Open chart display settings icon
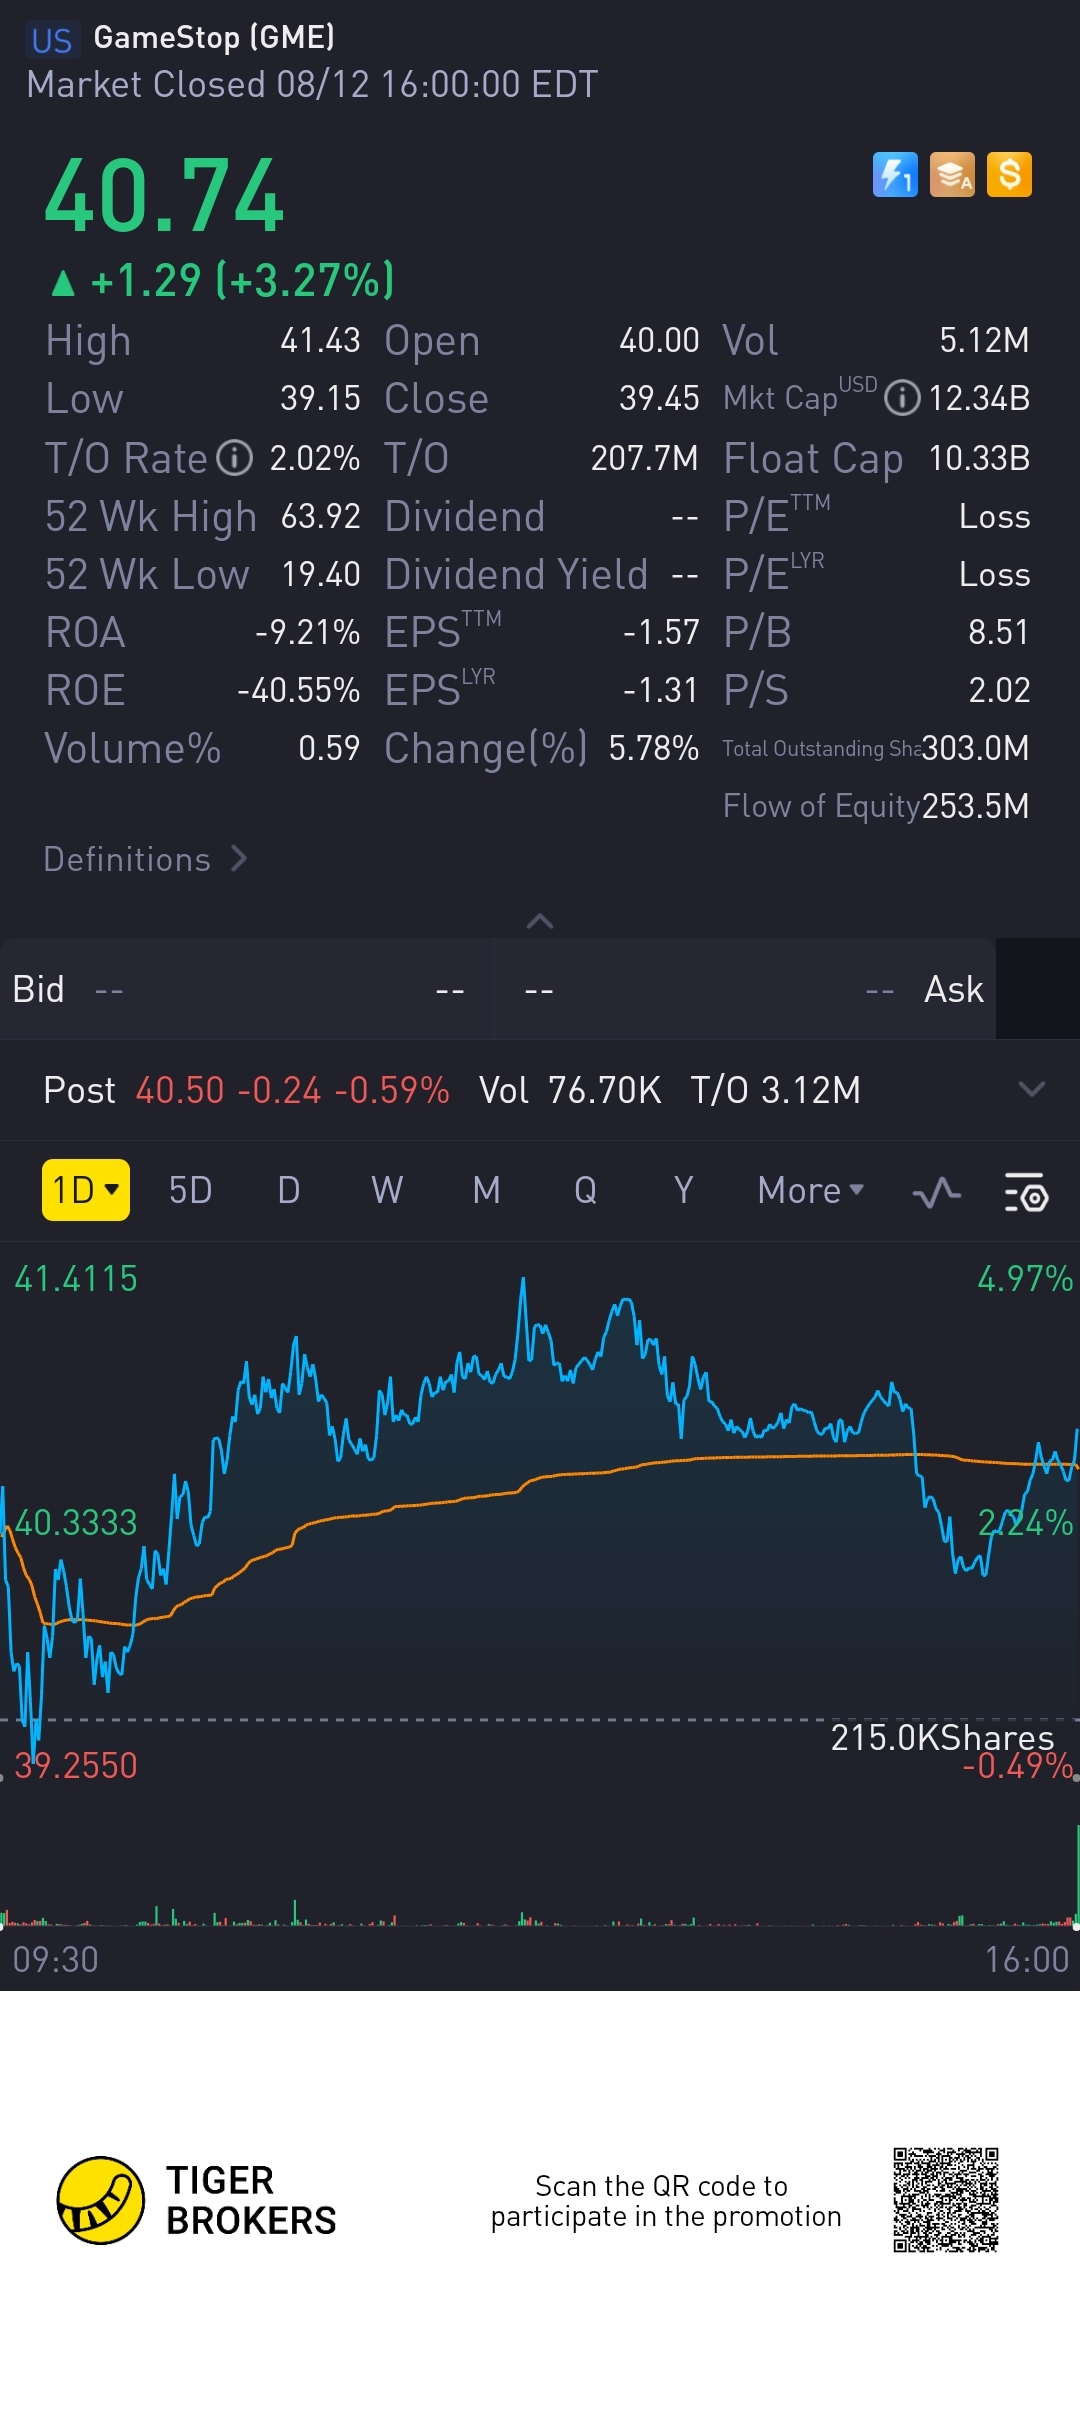 1025,1192
